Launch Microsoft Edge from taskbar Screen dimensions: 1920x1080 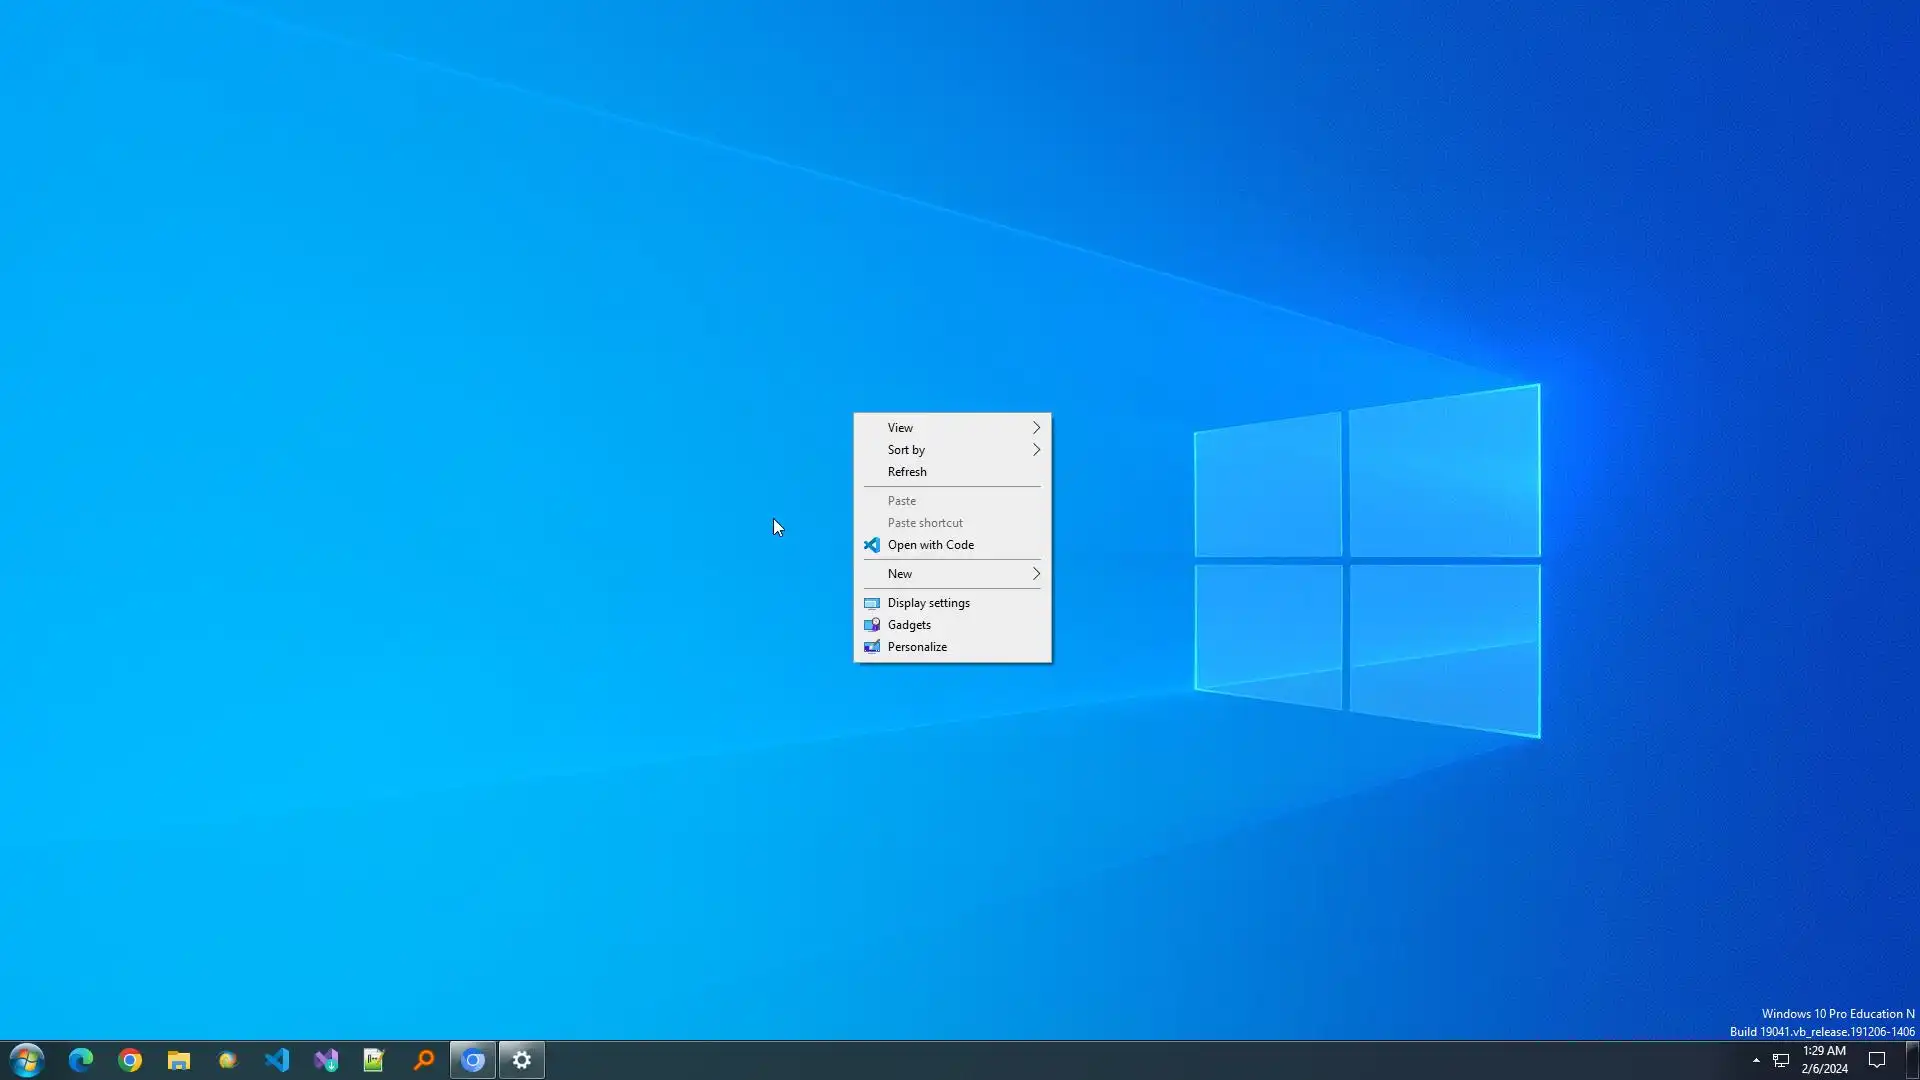(x=81, y=1060)
